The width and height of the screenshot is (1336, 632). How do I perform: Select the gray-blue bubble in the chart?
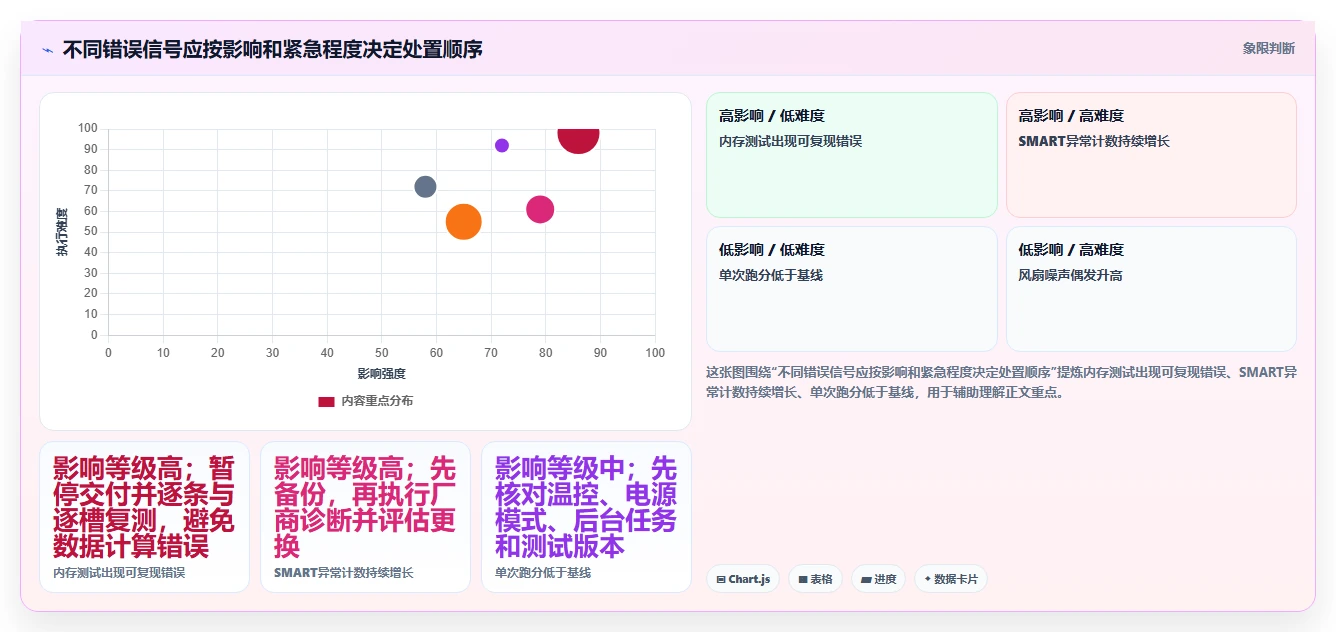pos(425,187)
